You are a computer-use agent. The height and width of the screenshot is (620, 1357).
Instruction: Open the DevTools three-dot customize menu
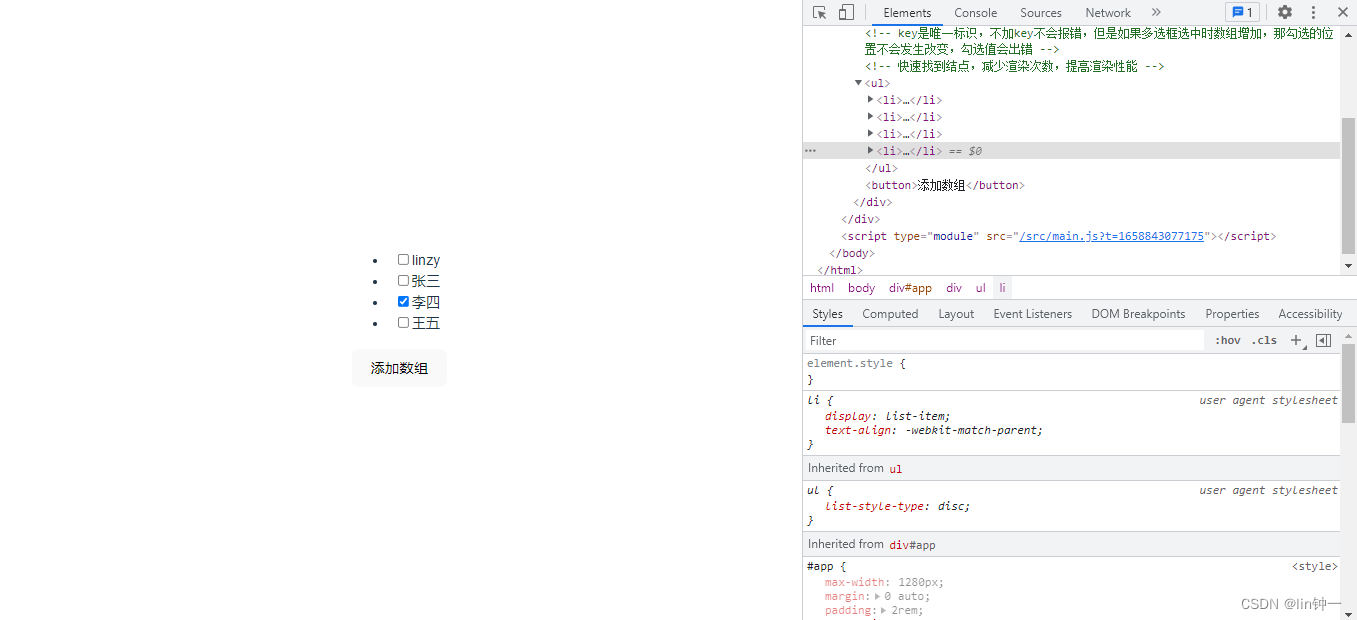click(1313, 12)
